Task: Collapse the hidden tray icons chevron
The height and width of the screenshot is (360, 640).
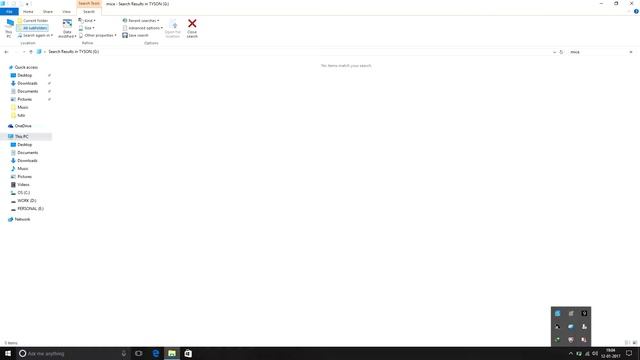Action: 571,353
